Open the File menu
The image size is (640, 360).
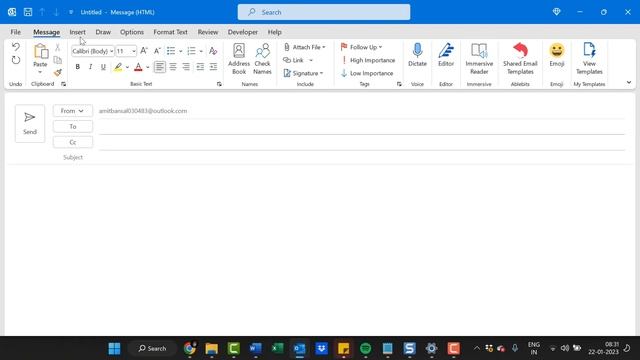coord(16,32)
